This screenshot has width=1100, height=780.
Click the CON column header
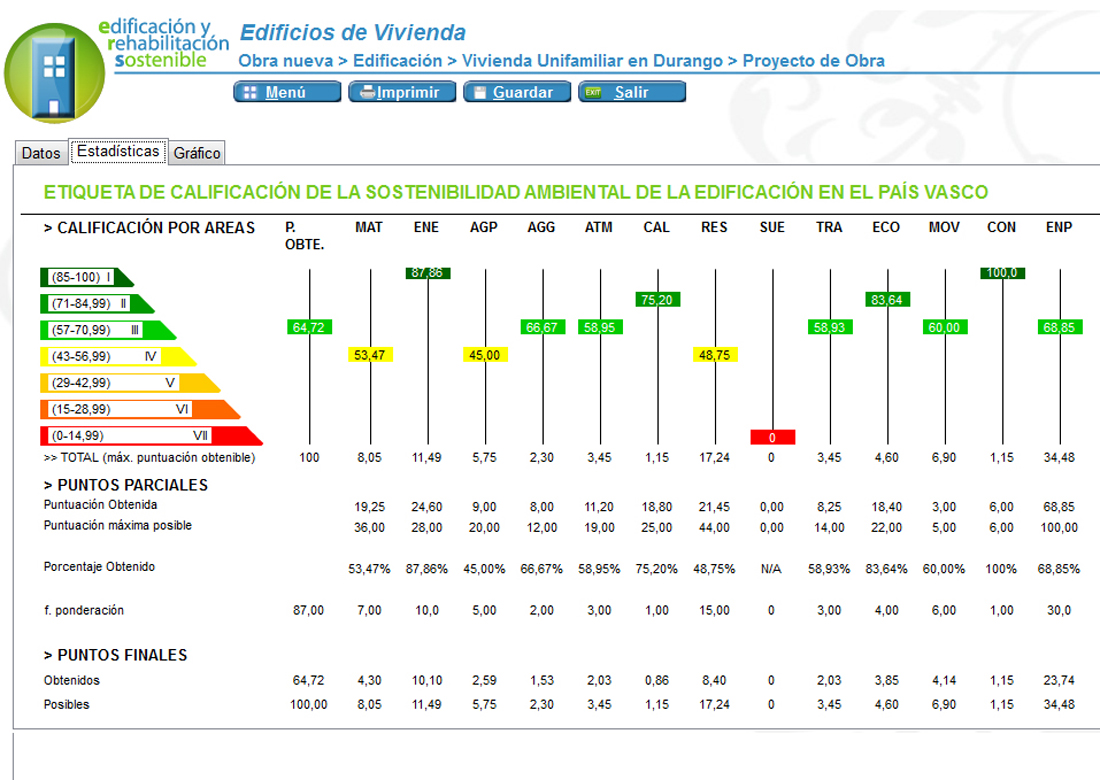click(1002, 227)
